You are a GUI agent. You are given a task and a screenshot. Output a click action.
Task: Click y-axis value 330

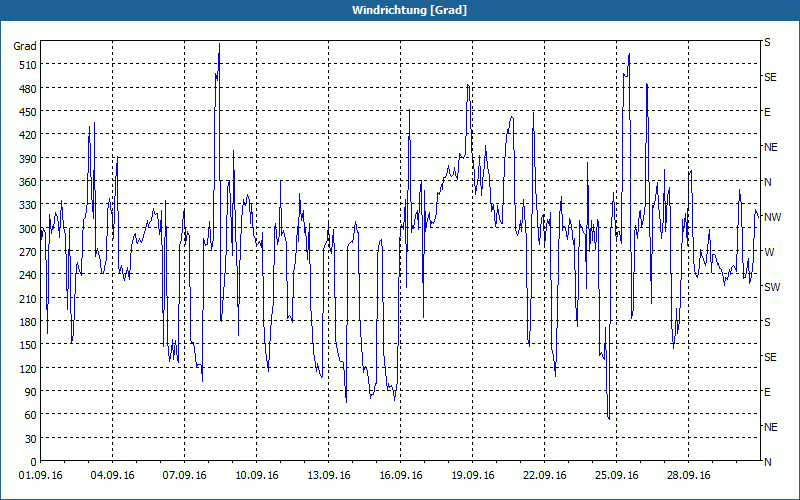tap(28, 205)
